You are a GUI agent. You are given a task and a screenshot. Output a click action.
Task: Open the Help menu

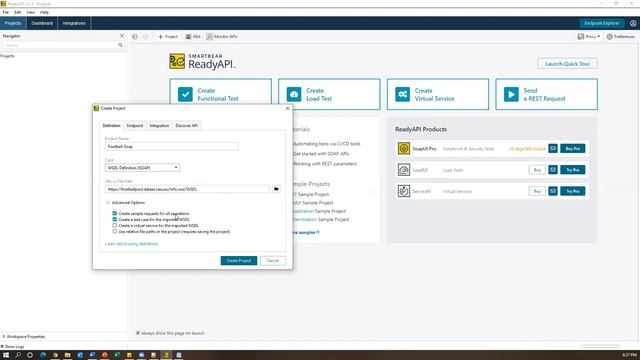pyautogui.click(x=44, y=12)
